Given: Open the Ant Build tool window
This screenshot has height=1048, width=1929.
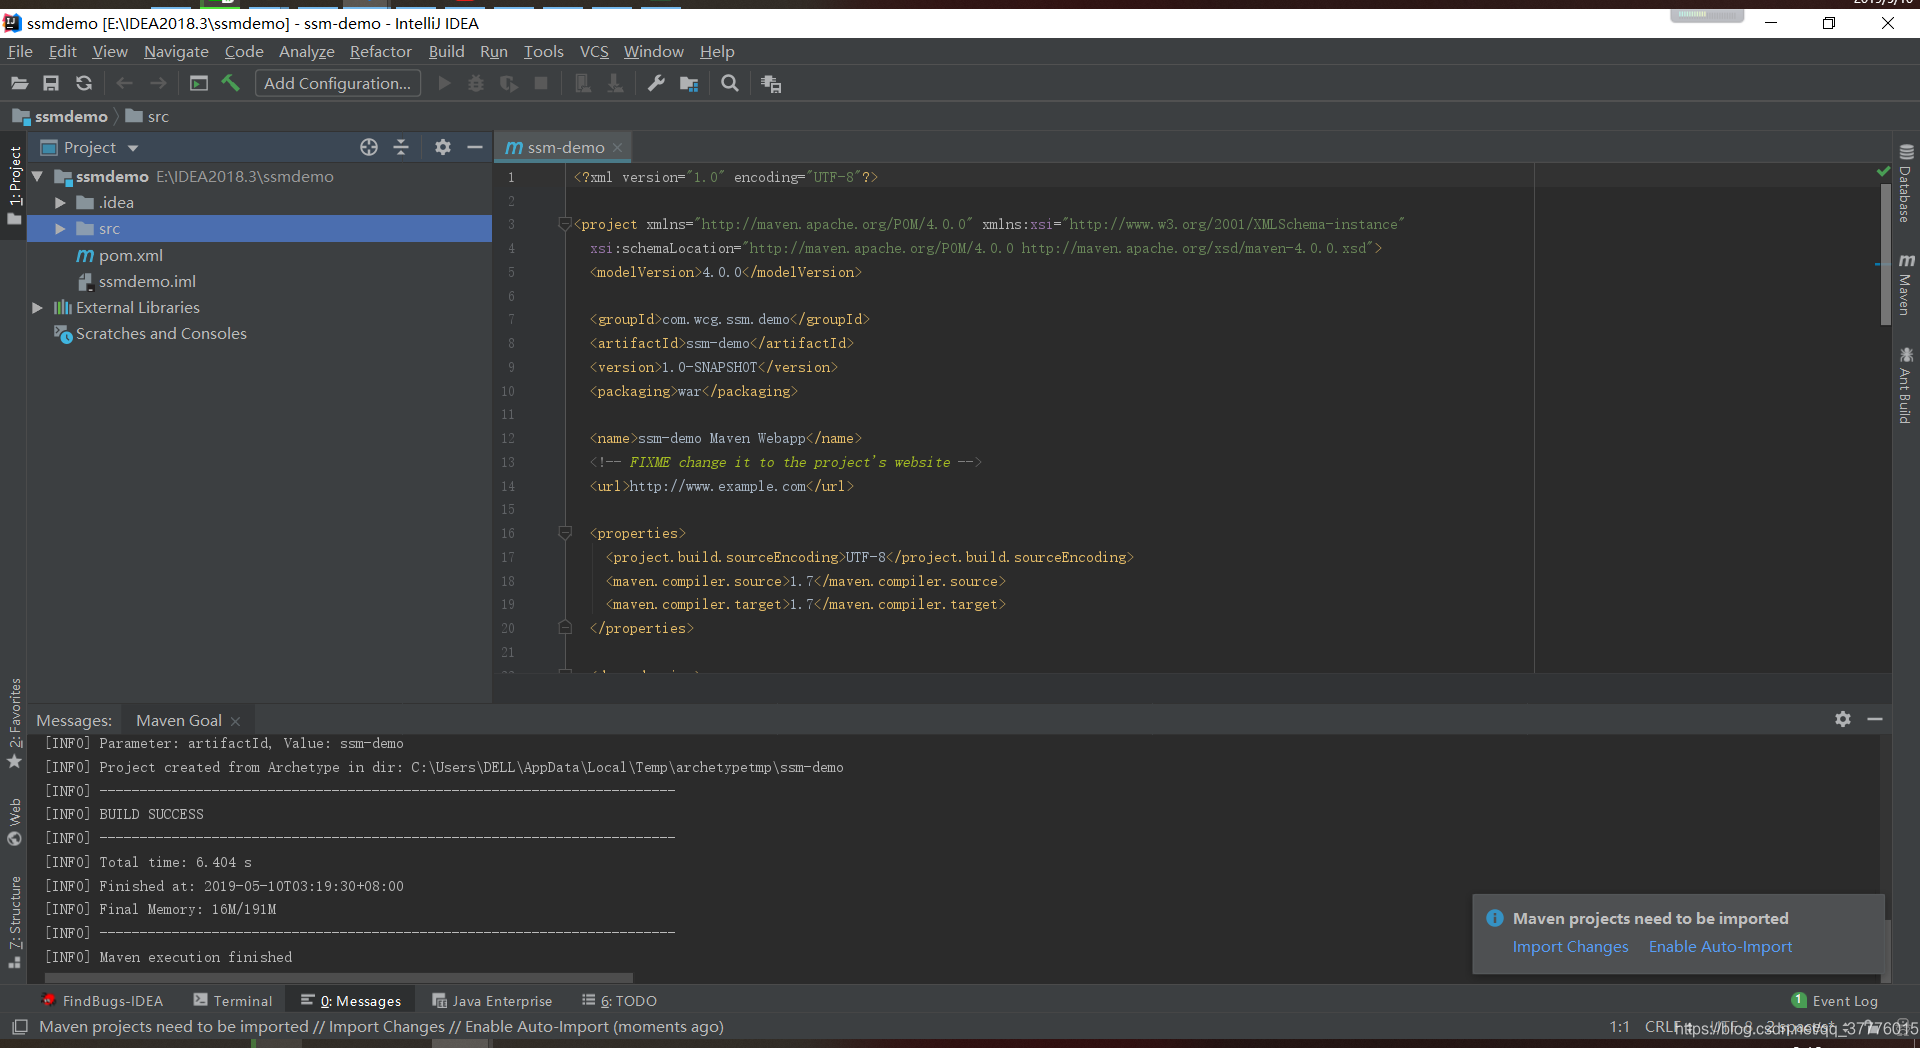Looking at the screenshot, I should (1906, 385).
